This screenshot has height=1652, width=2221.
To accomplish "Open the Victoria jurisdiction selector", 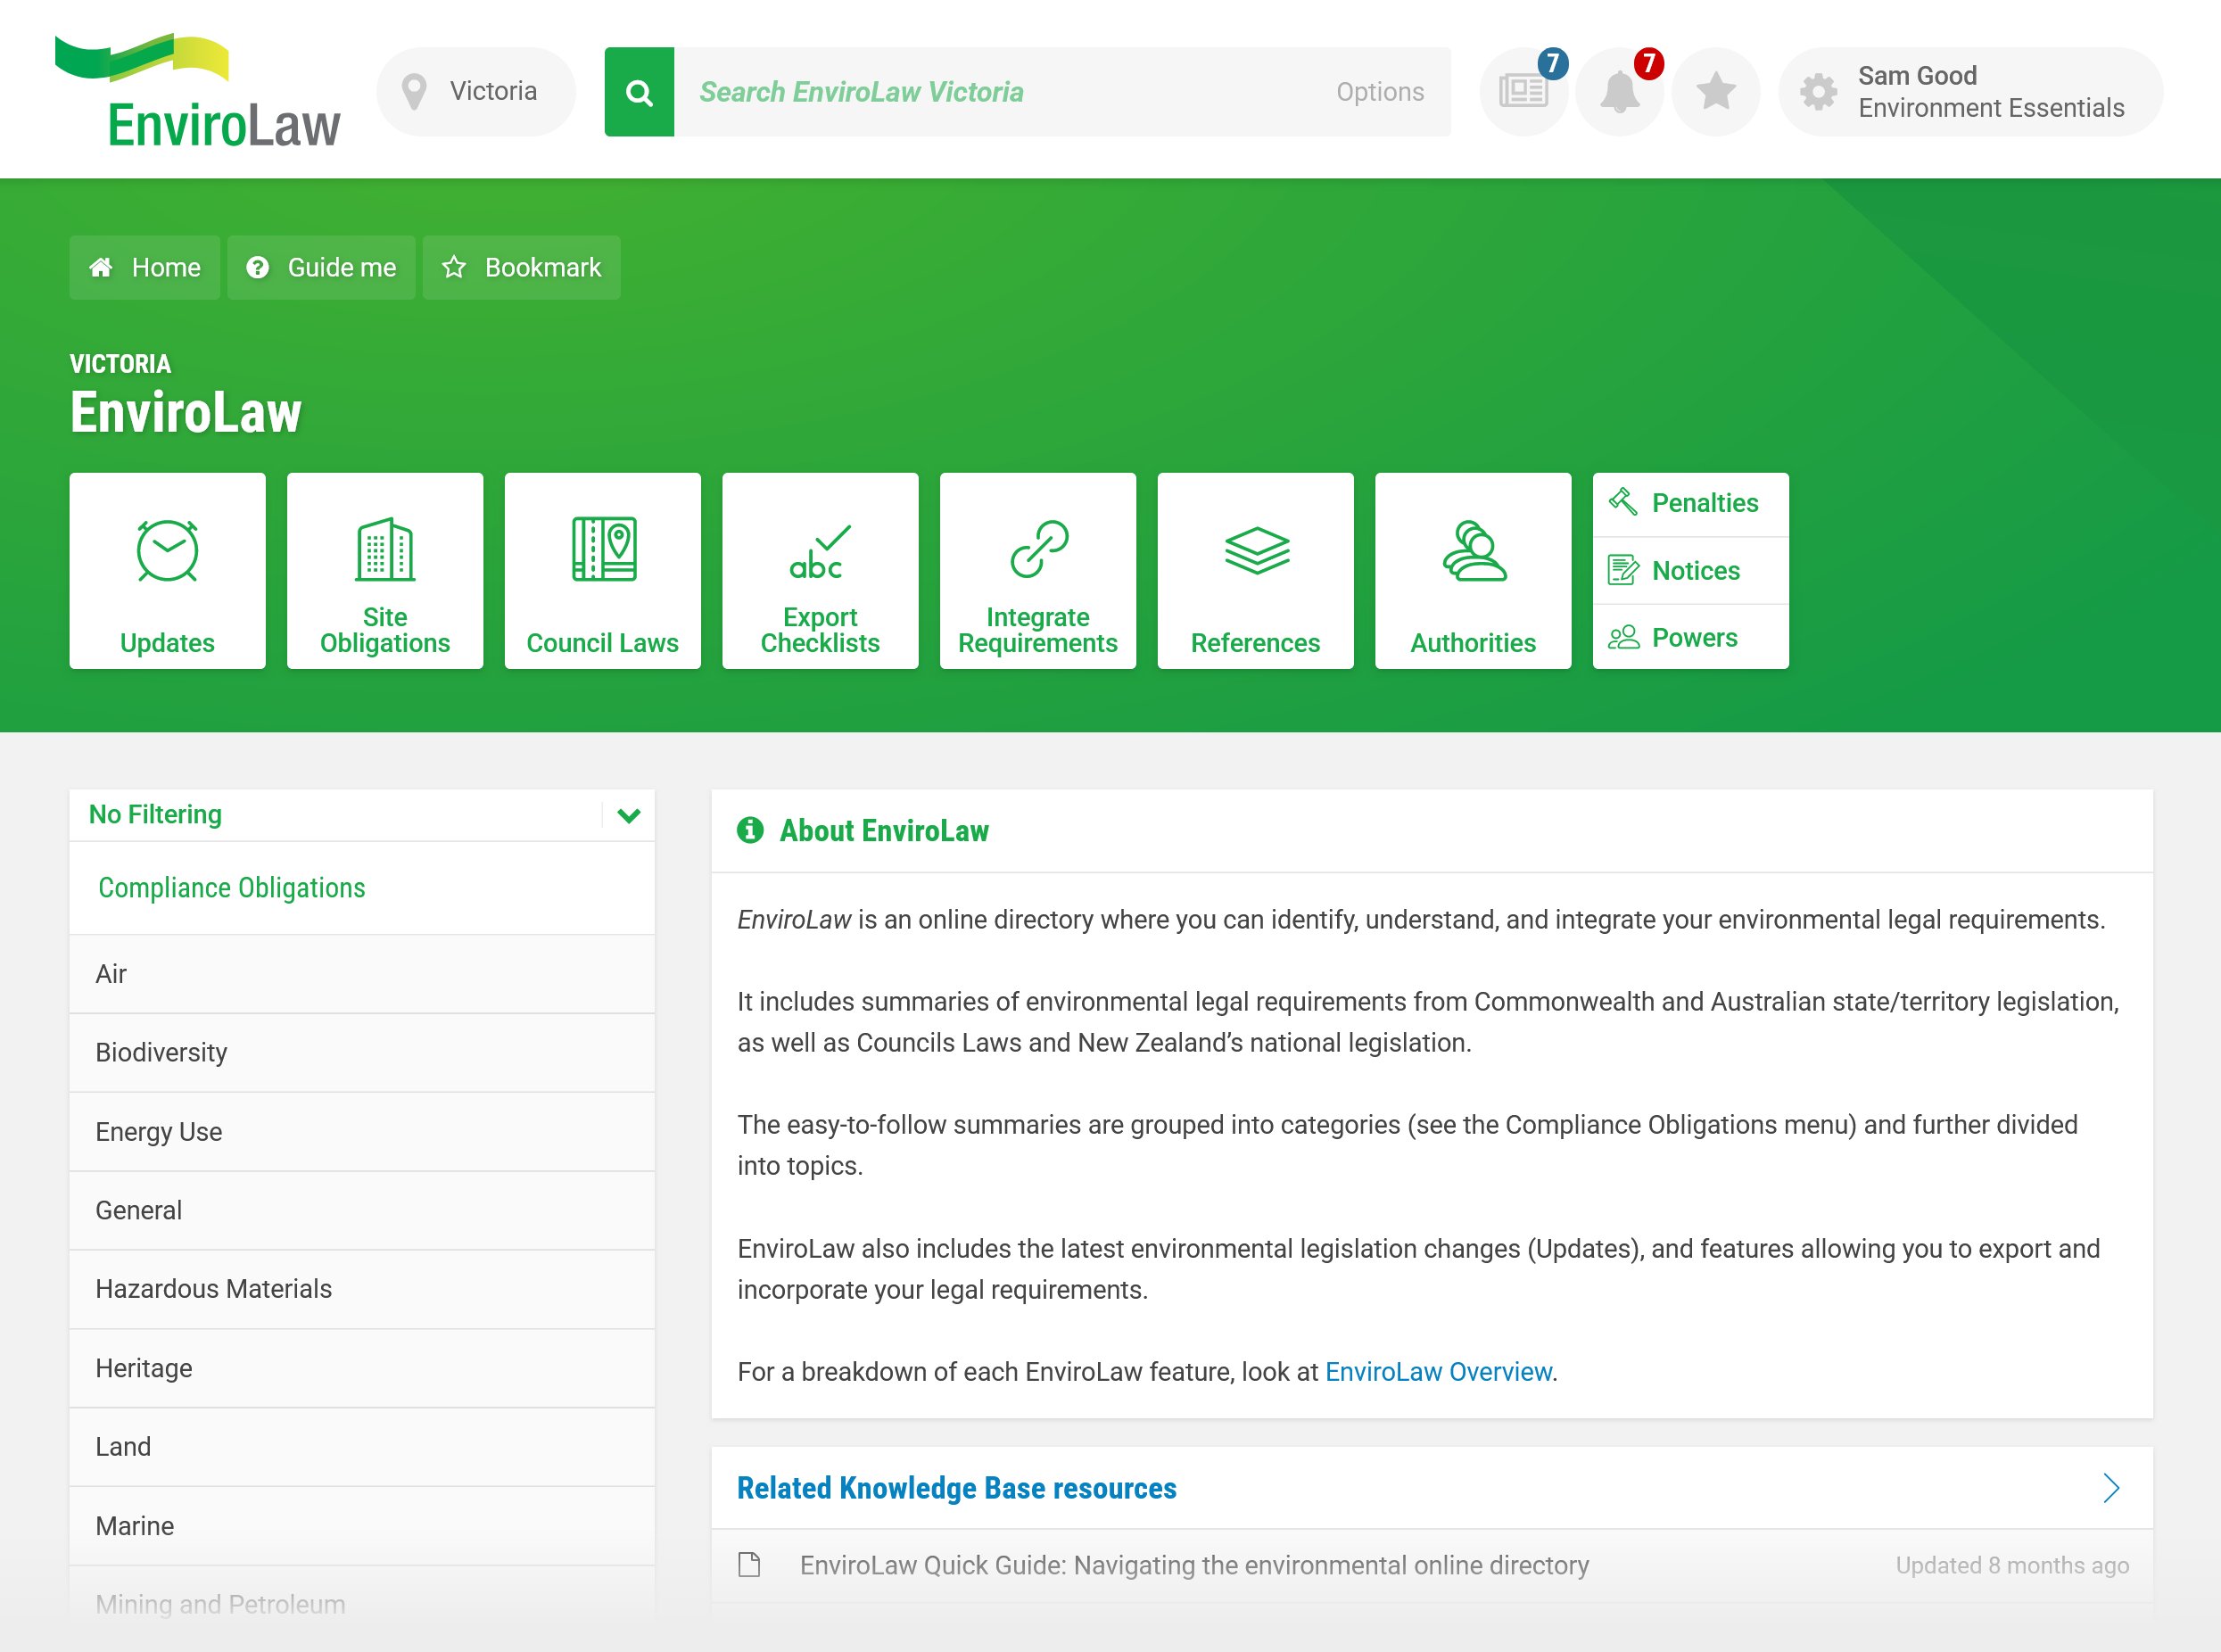I will (x=476, y=92).
